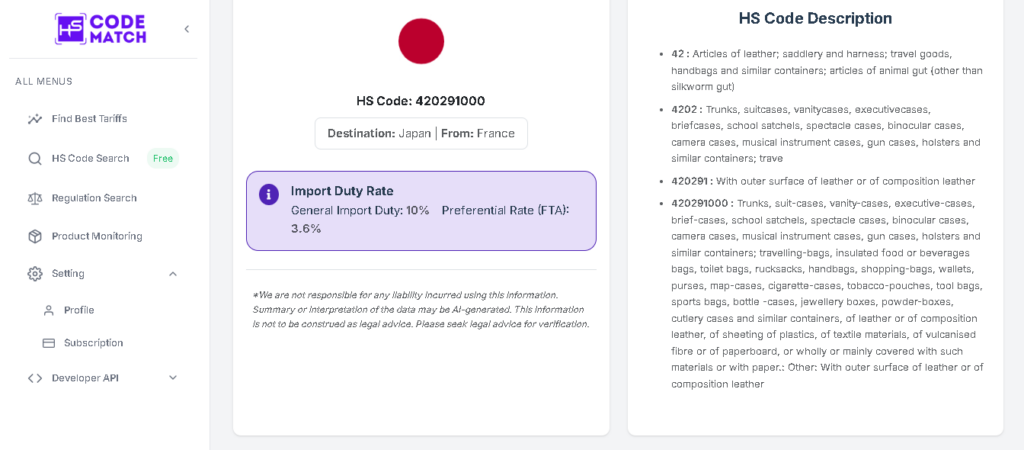Click the HS Code Search magnifier icon
Viewport: 1024px width, 450px height.
click(35, 158)
